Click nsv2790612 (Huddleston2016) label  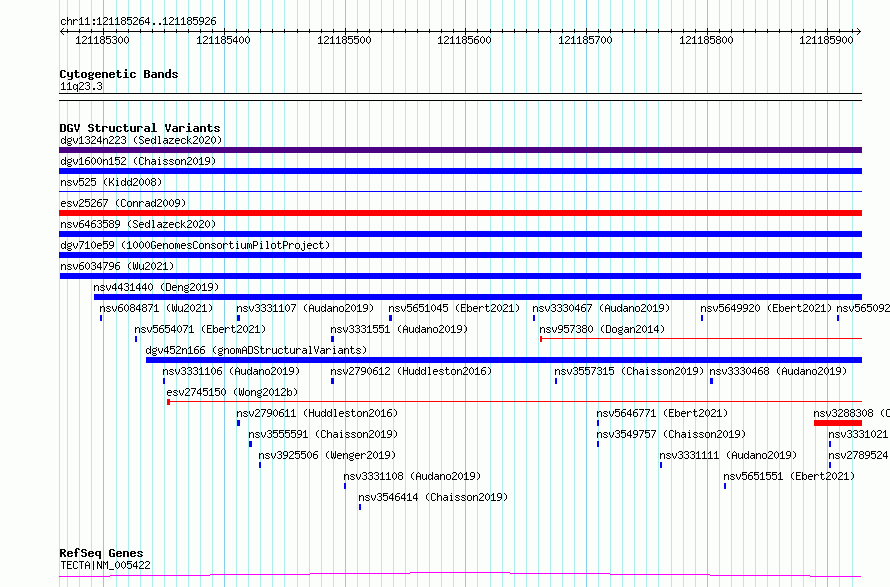tap(411, 371)
